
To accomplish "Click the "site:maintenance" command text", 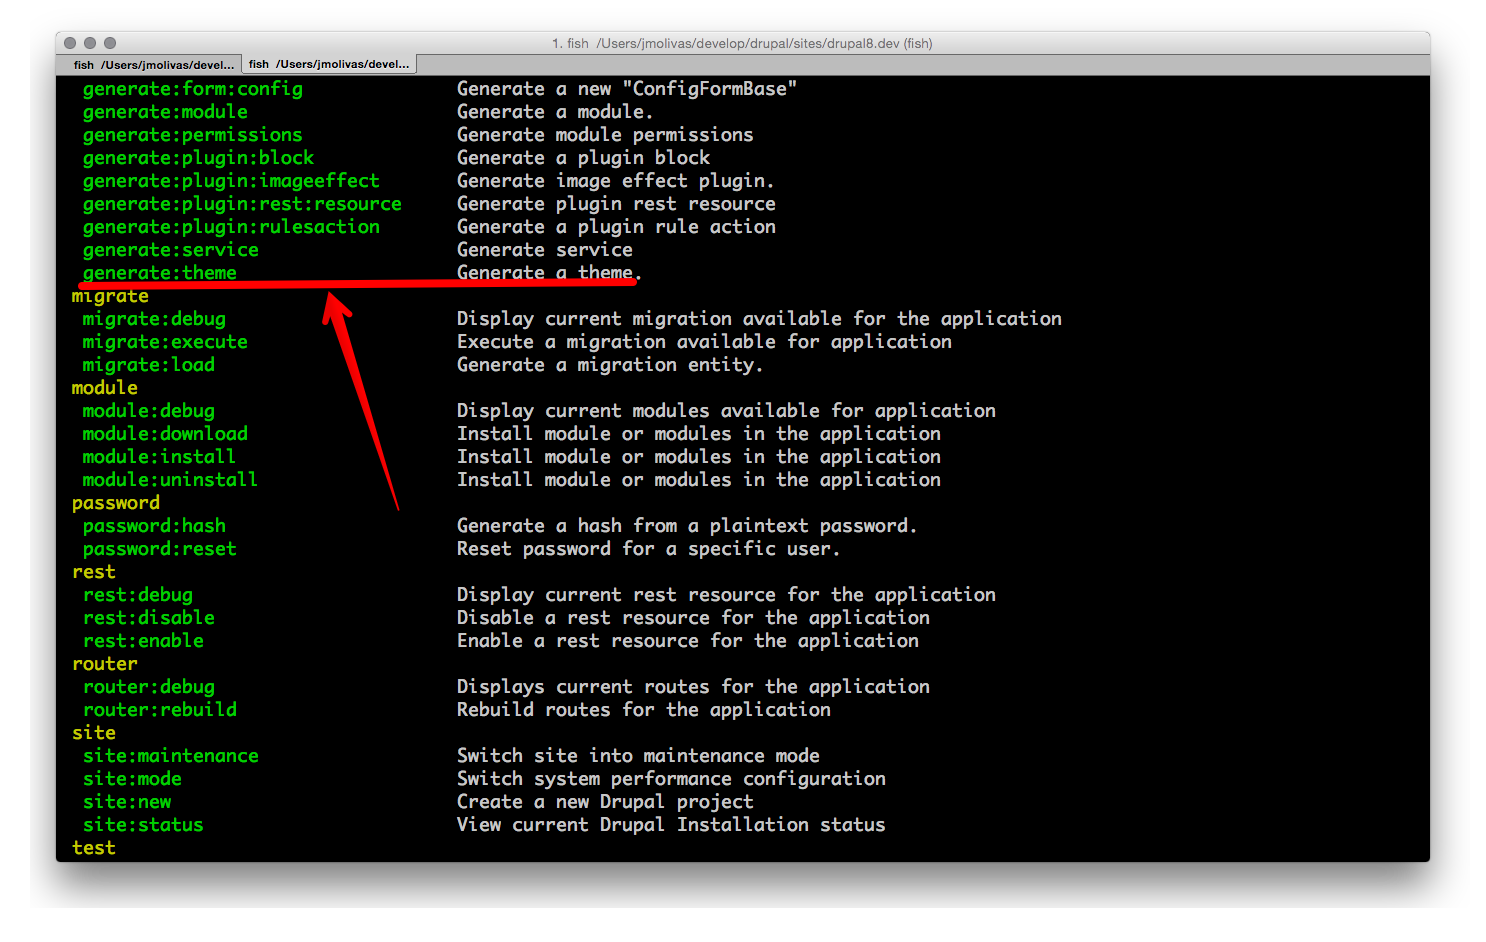I will click(171, 756).
